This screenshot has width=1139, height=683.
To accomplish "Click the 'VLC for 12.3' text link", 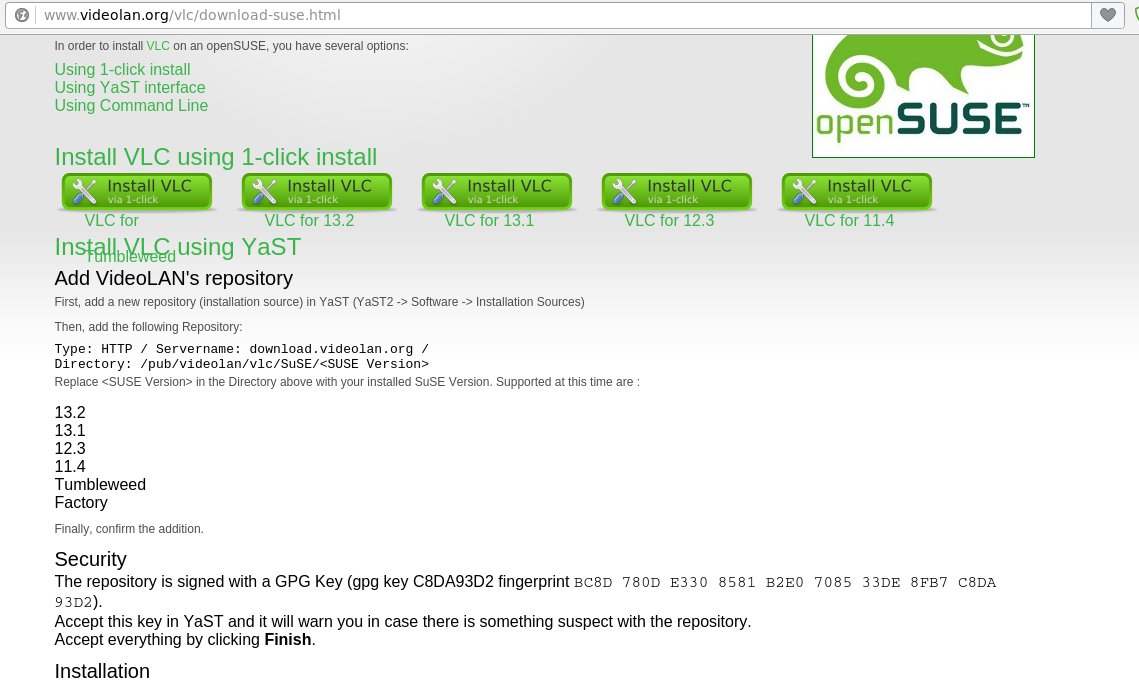I will (670, 220).
